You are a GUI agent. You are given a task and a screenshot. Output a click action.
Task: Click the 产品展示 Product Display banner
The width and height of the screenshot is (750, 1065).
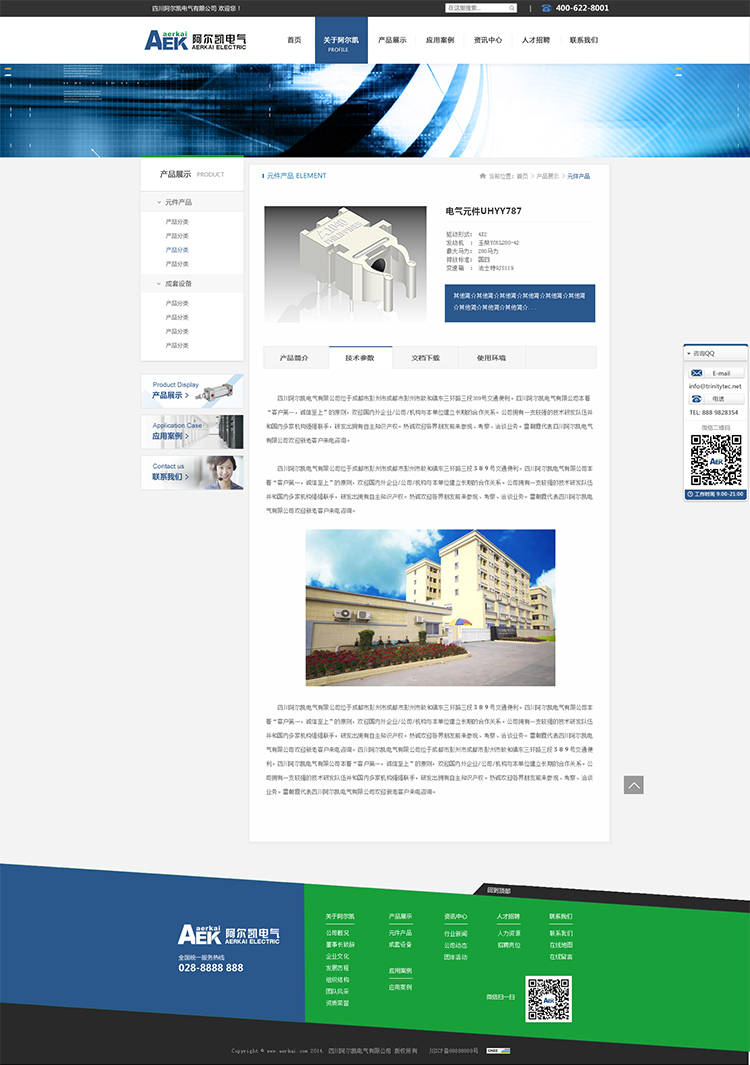tap(192, 390)
